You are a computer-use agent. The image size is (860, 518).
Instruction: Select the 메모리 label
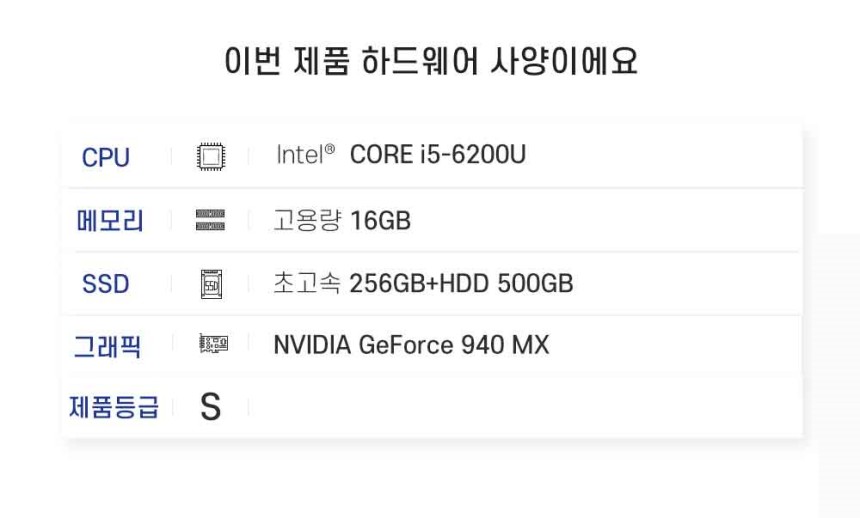(110, 221)
